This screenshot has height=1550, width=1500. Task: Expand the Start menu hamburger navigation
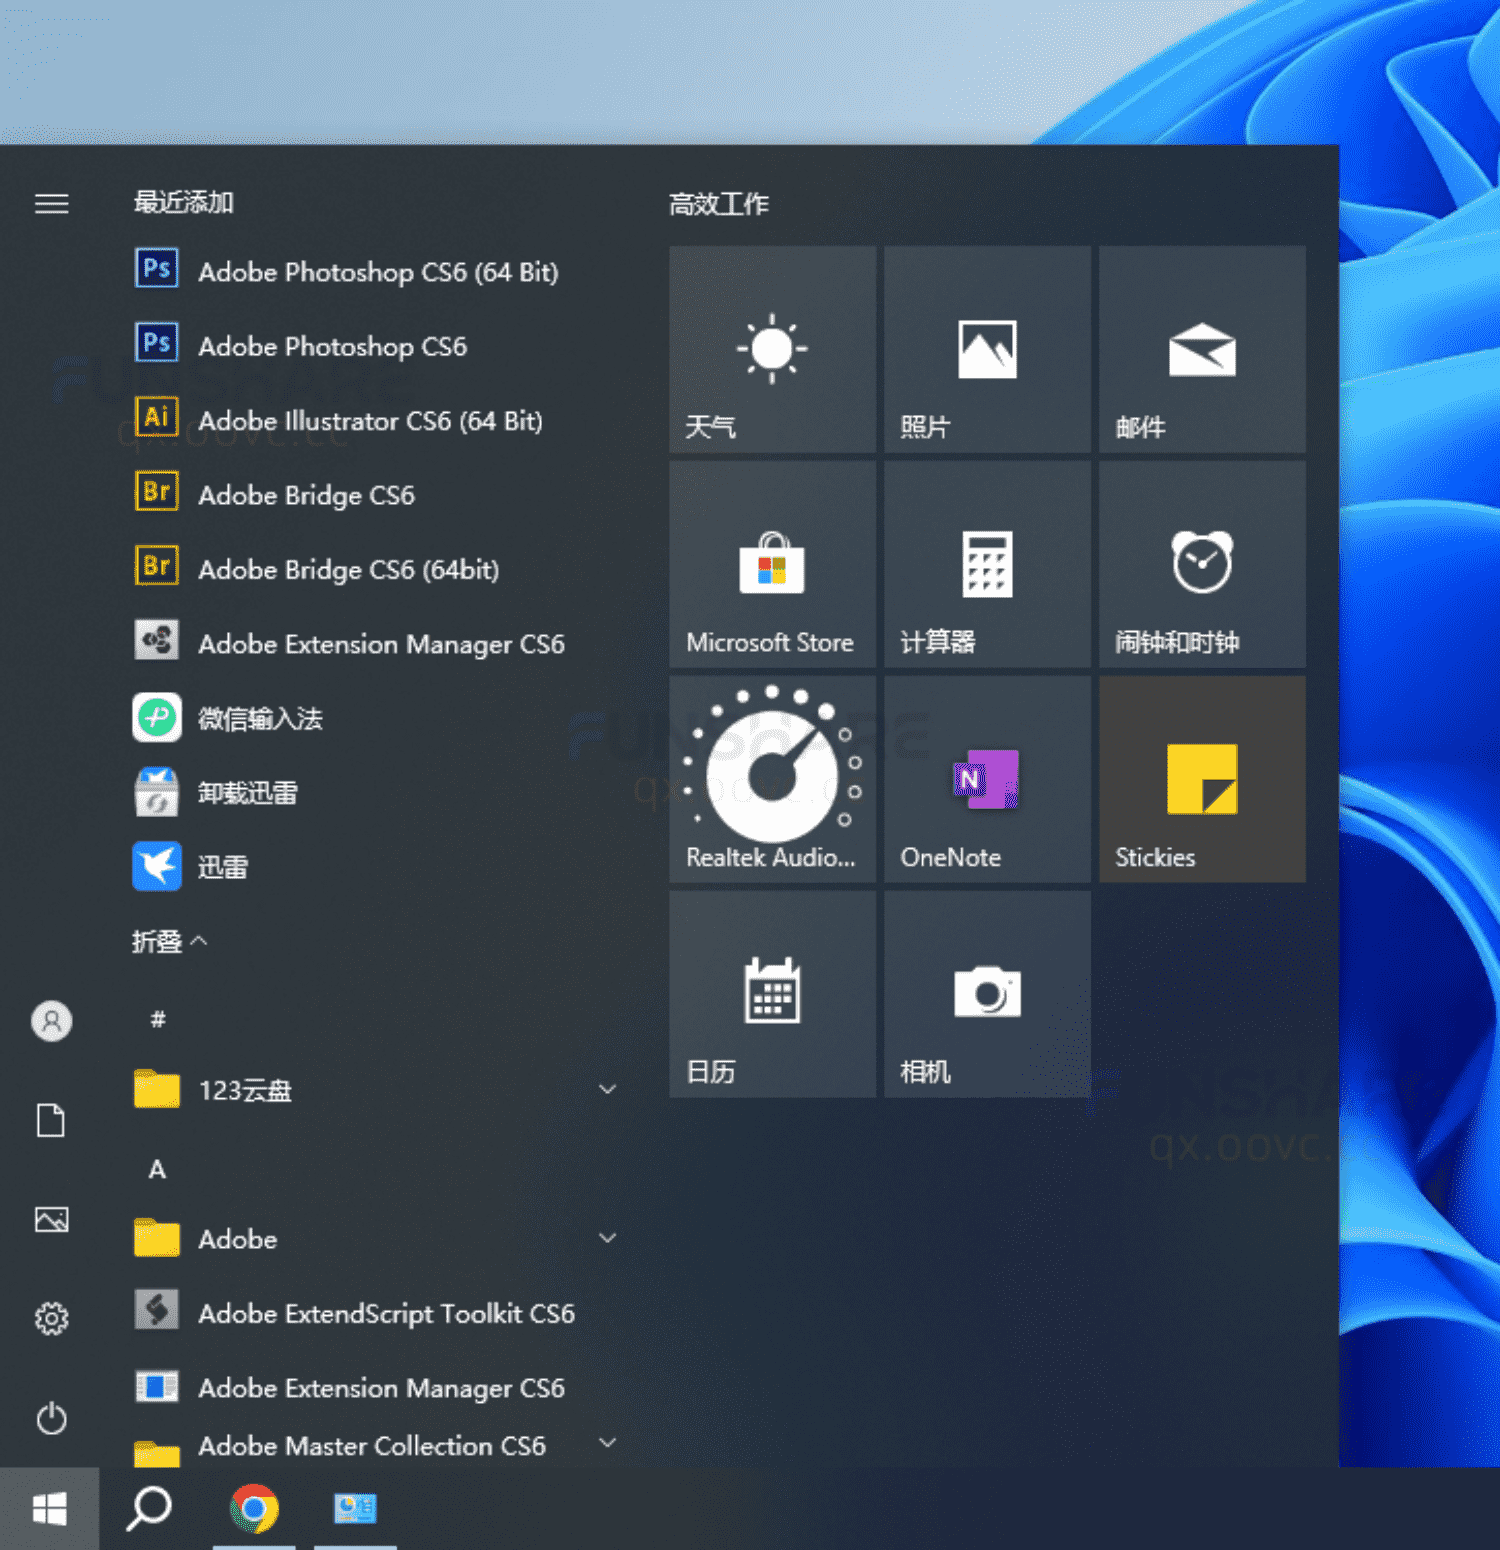[52, 204]
